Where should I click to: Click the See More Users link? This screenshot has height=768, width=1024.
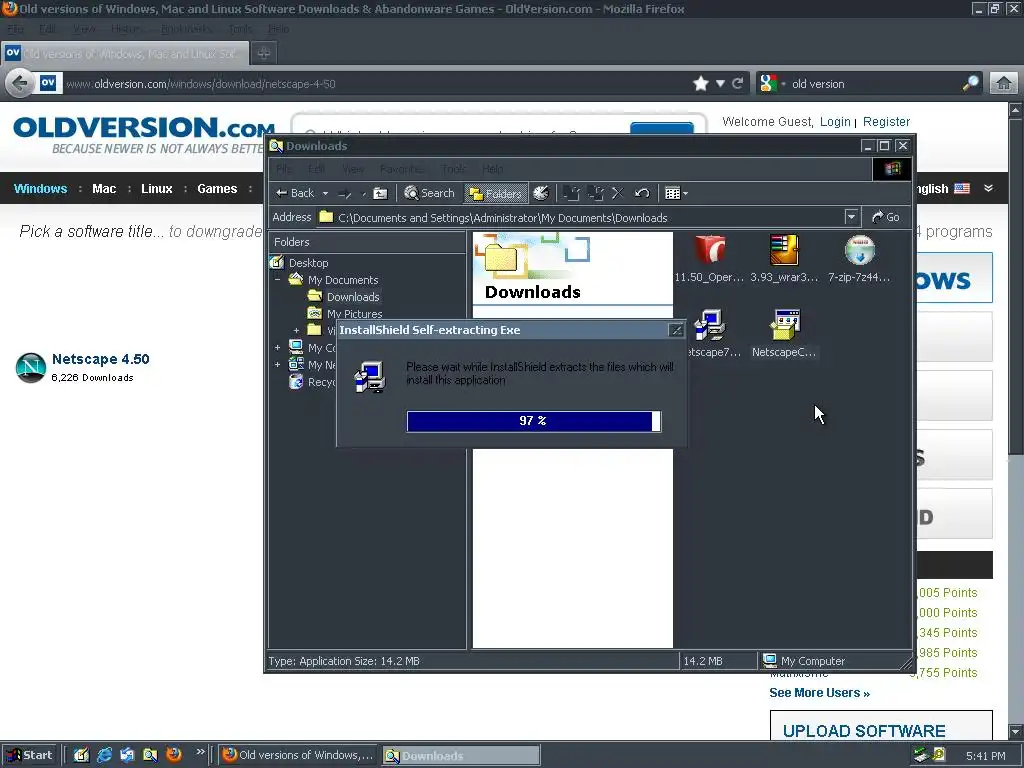pyautogui.click(x=819, y=693)
